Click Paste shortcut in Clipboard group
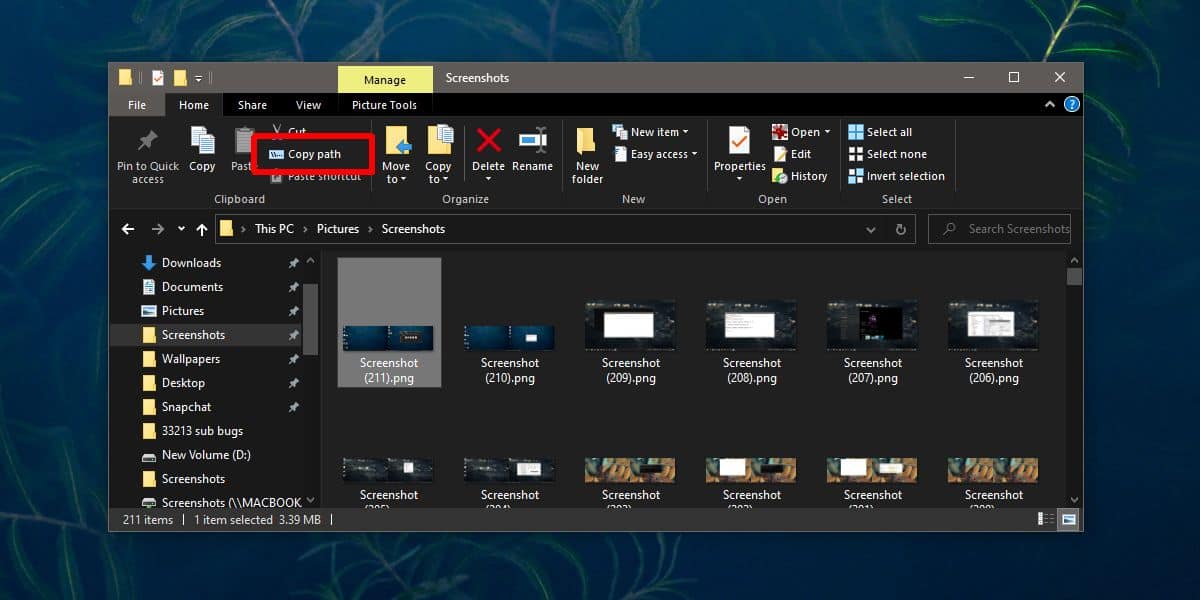Viewport: 1200px width, 600px height. pyautogui.click(x=315, y=177)
